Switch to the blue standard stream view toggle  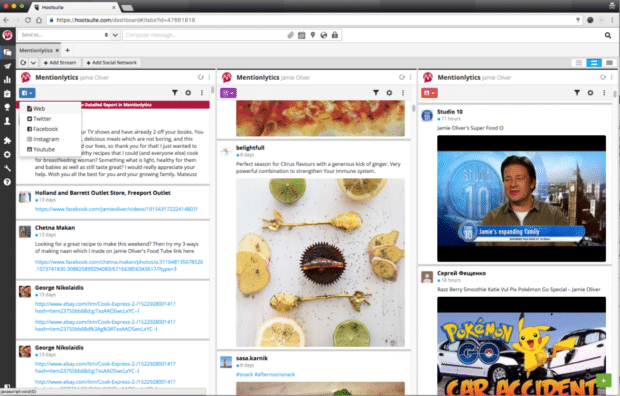pyautogui.click(x=594, y=63)
